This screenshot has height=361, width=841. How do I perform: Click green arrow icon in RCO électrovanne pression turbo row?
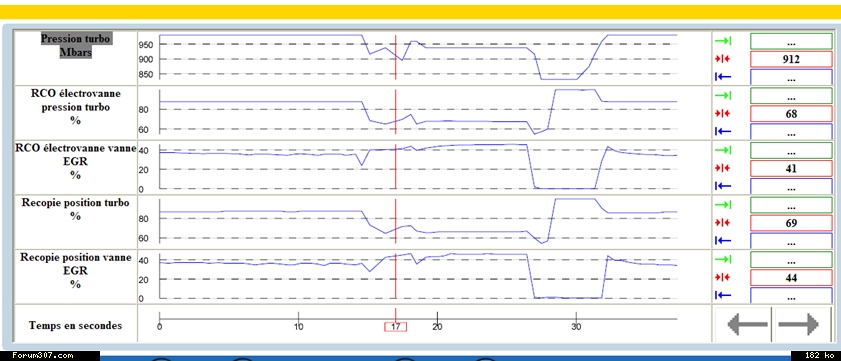pyautogui.click(x=723, y=95)
